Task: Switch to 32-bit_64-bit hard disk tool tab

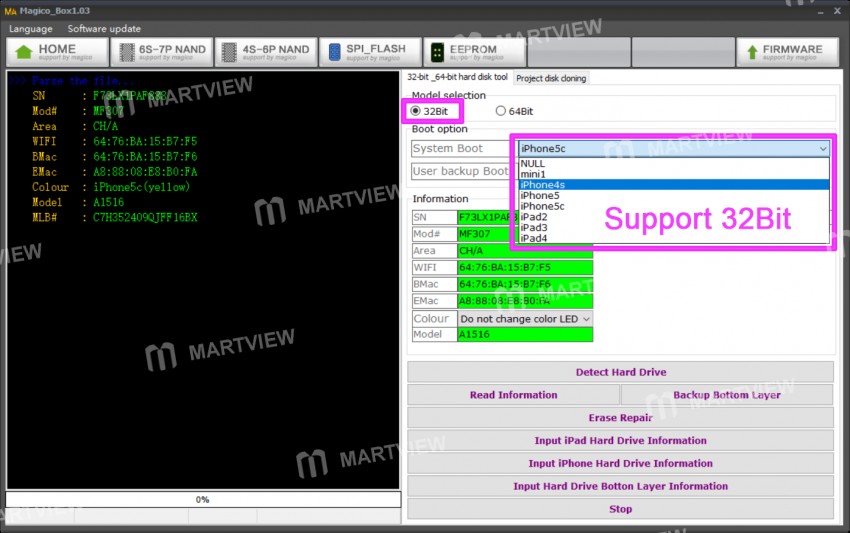Action: [458, 77]
